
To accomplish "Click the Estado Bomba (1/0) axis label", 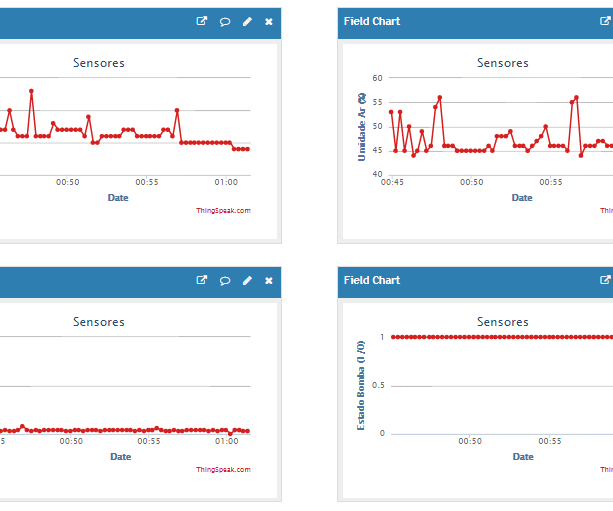I will [x=362, y=386].
